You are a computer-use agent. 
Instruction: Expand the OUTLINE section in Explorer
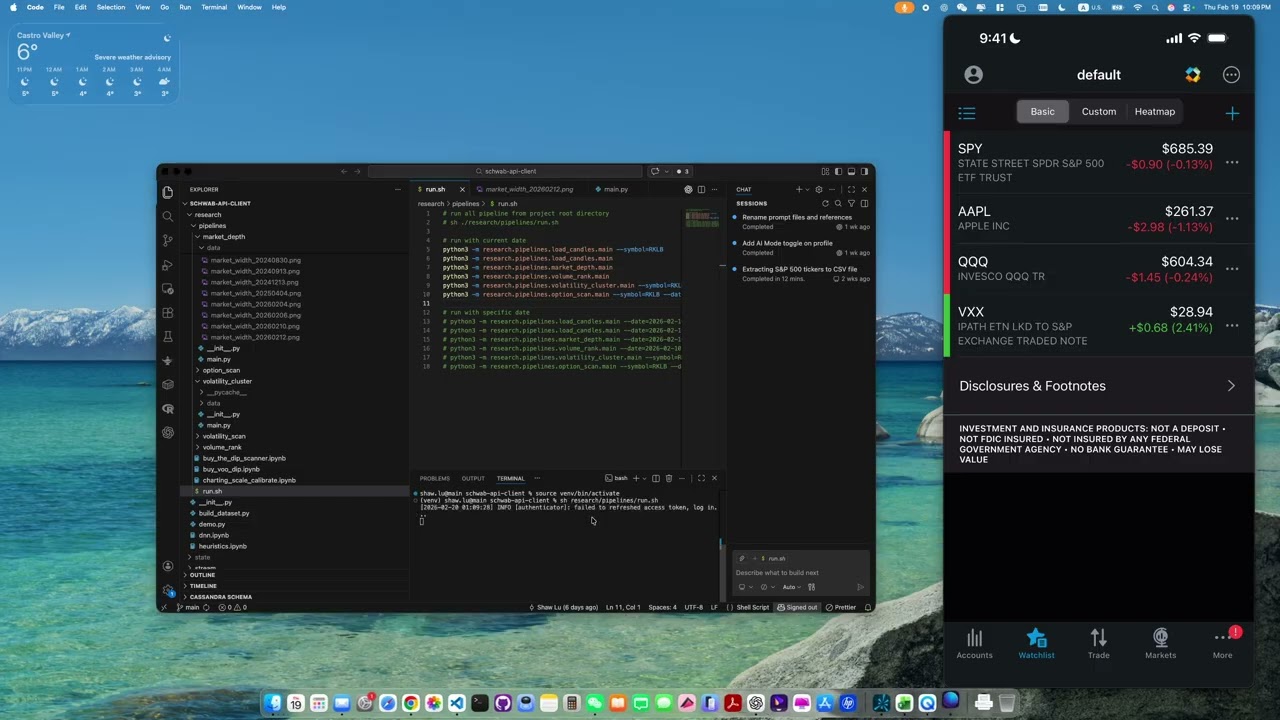[202, 575]
